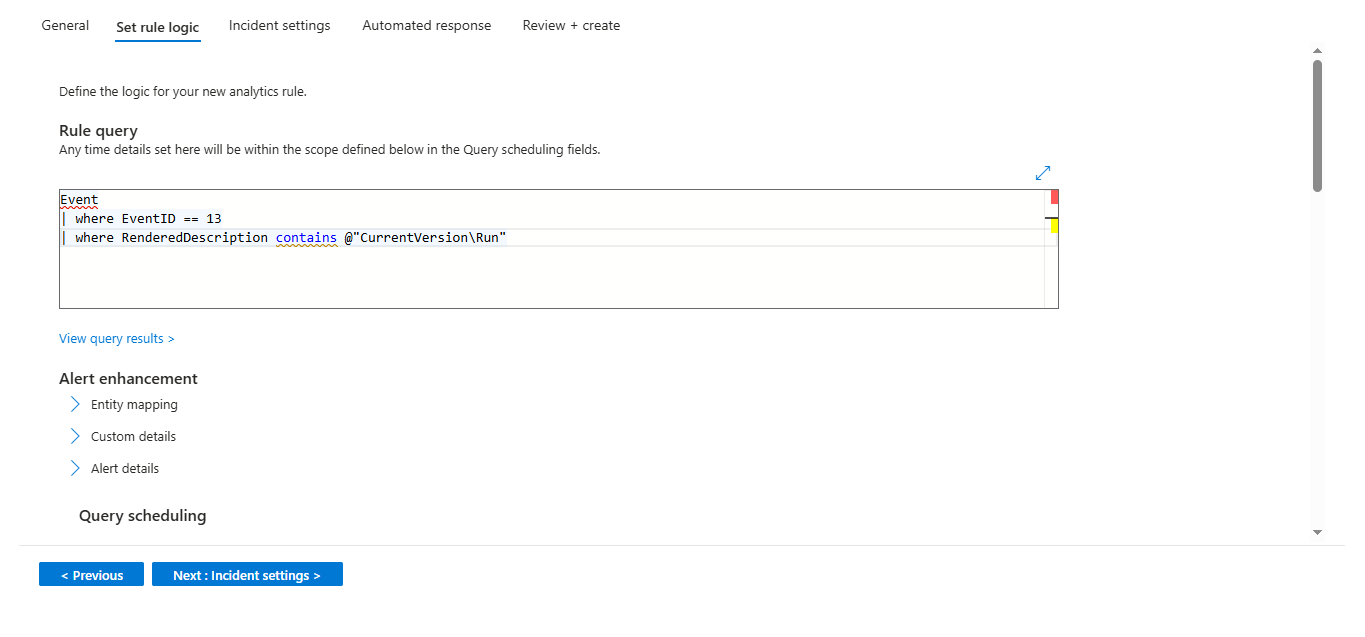1365x637 pixels.
Task: Click the Query scheduling heading
Action: [143, 516]
